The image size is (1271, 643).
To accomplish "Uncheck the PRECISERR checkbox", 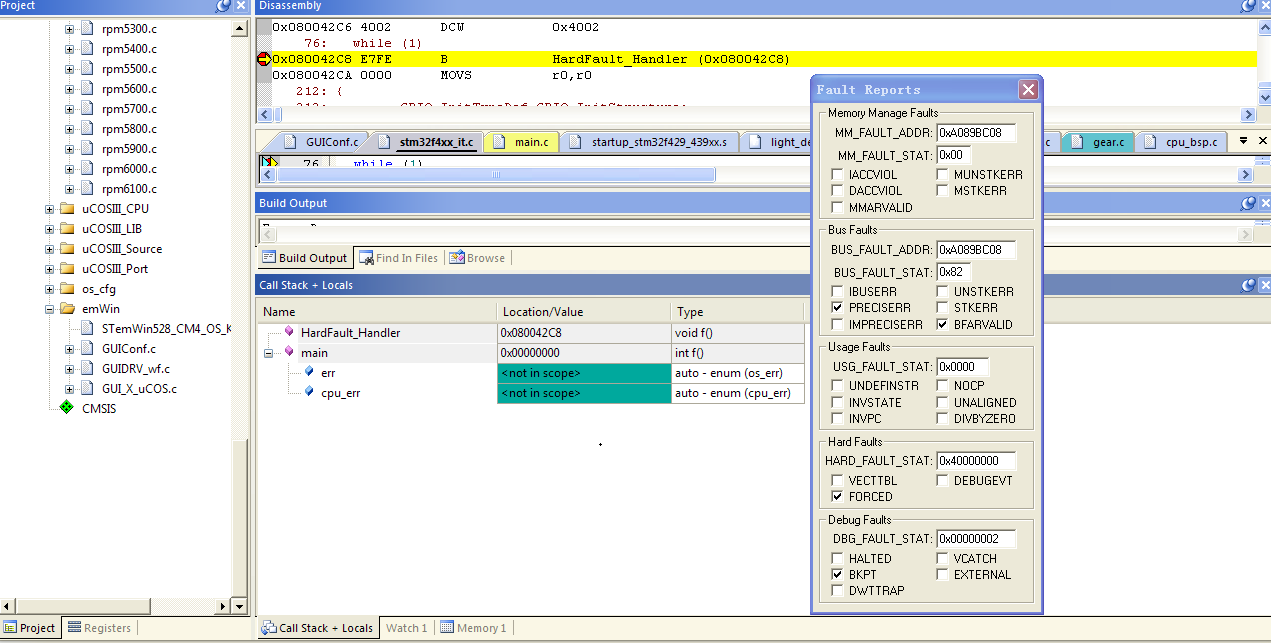I will (x=838, y=308).
